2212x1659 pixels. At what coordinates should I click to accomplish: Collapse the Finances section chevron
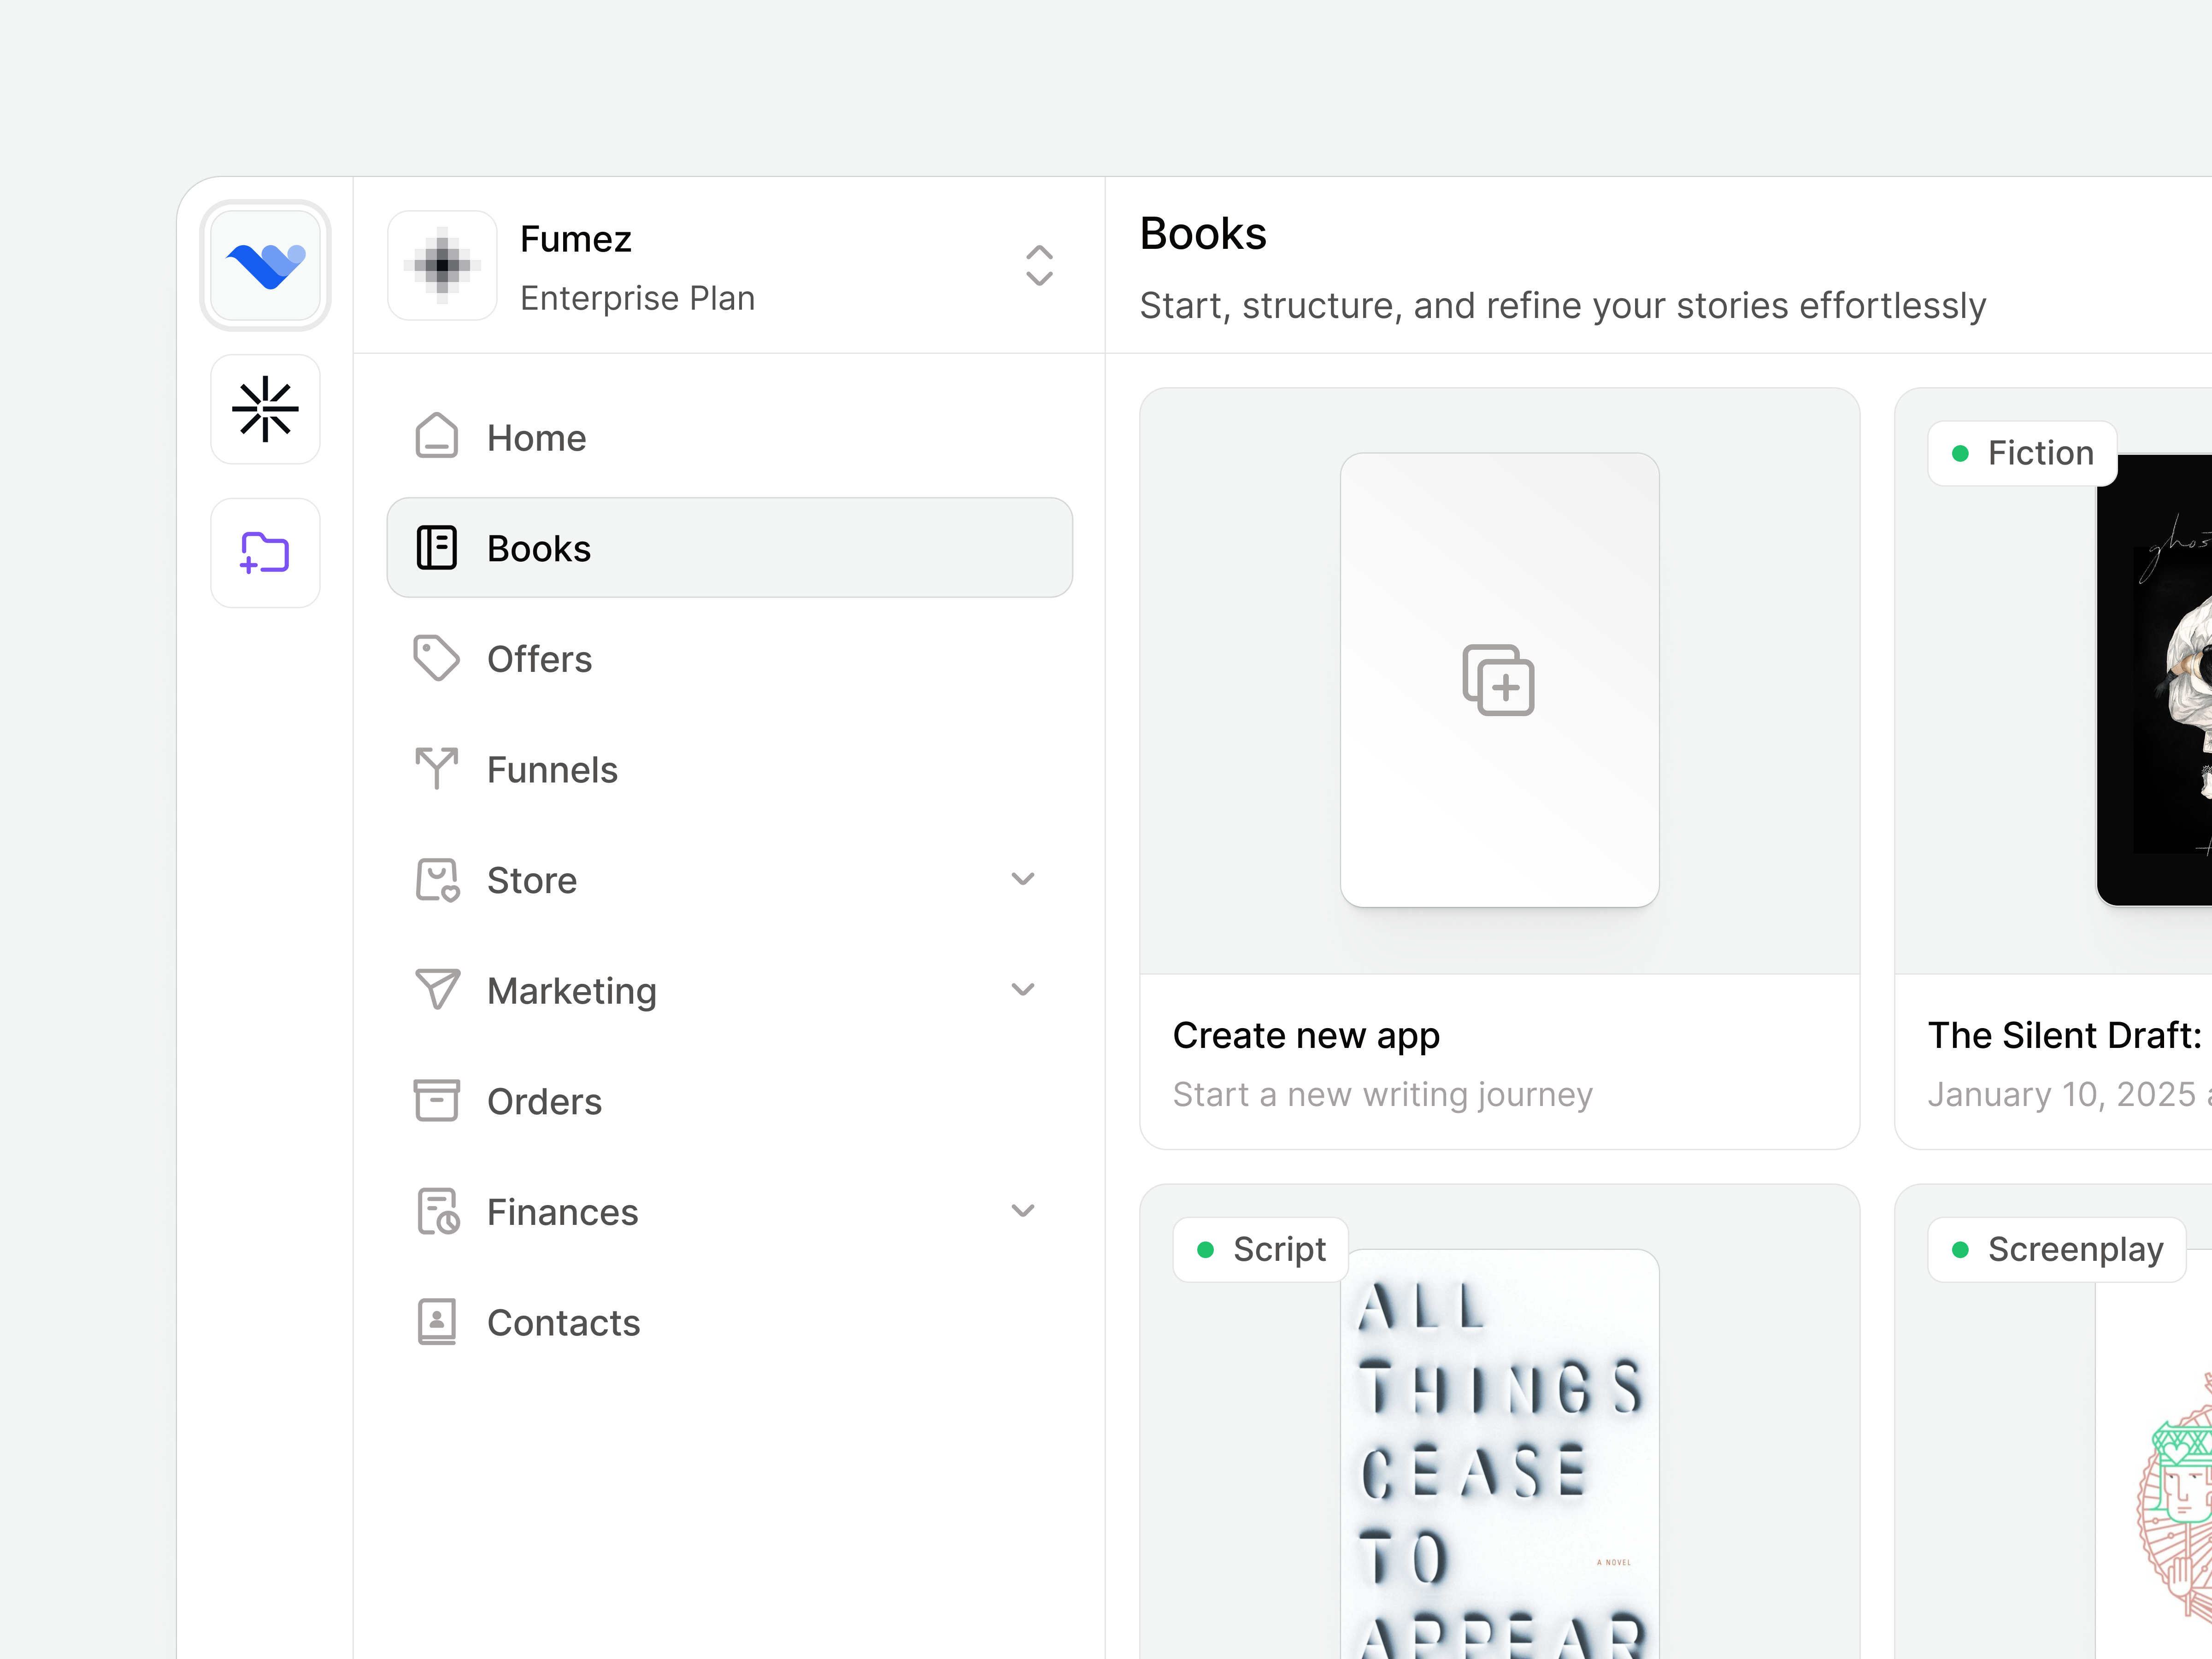(1022, 1210)
